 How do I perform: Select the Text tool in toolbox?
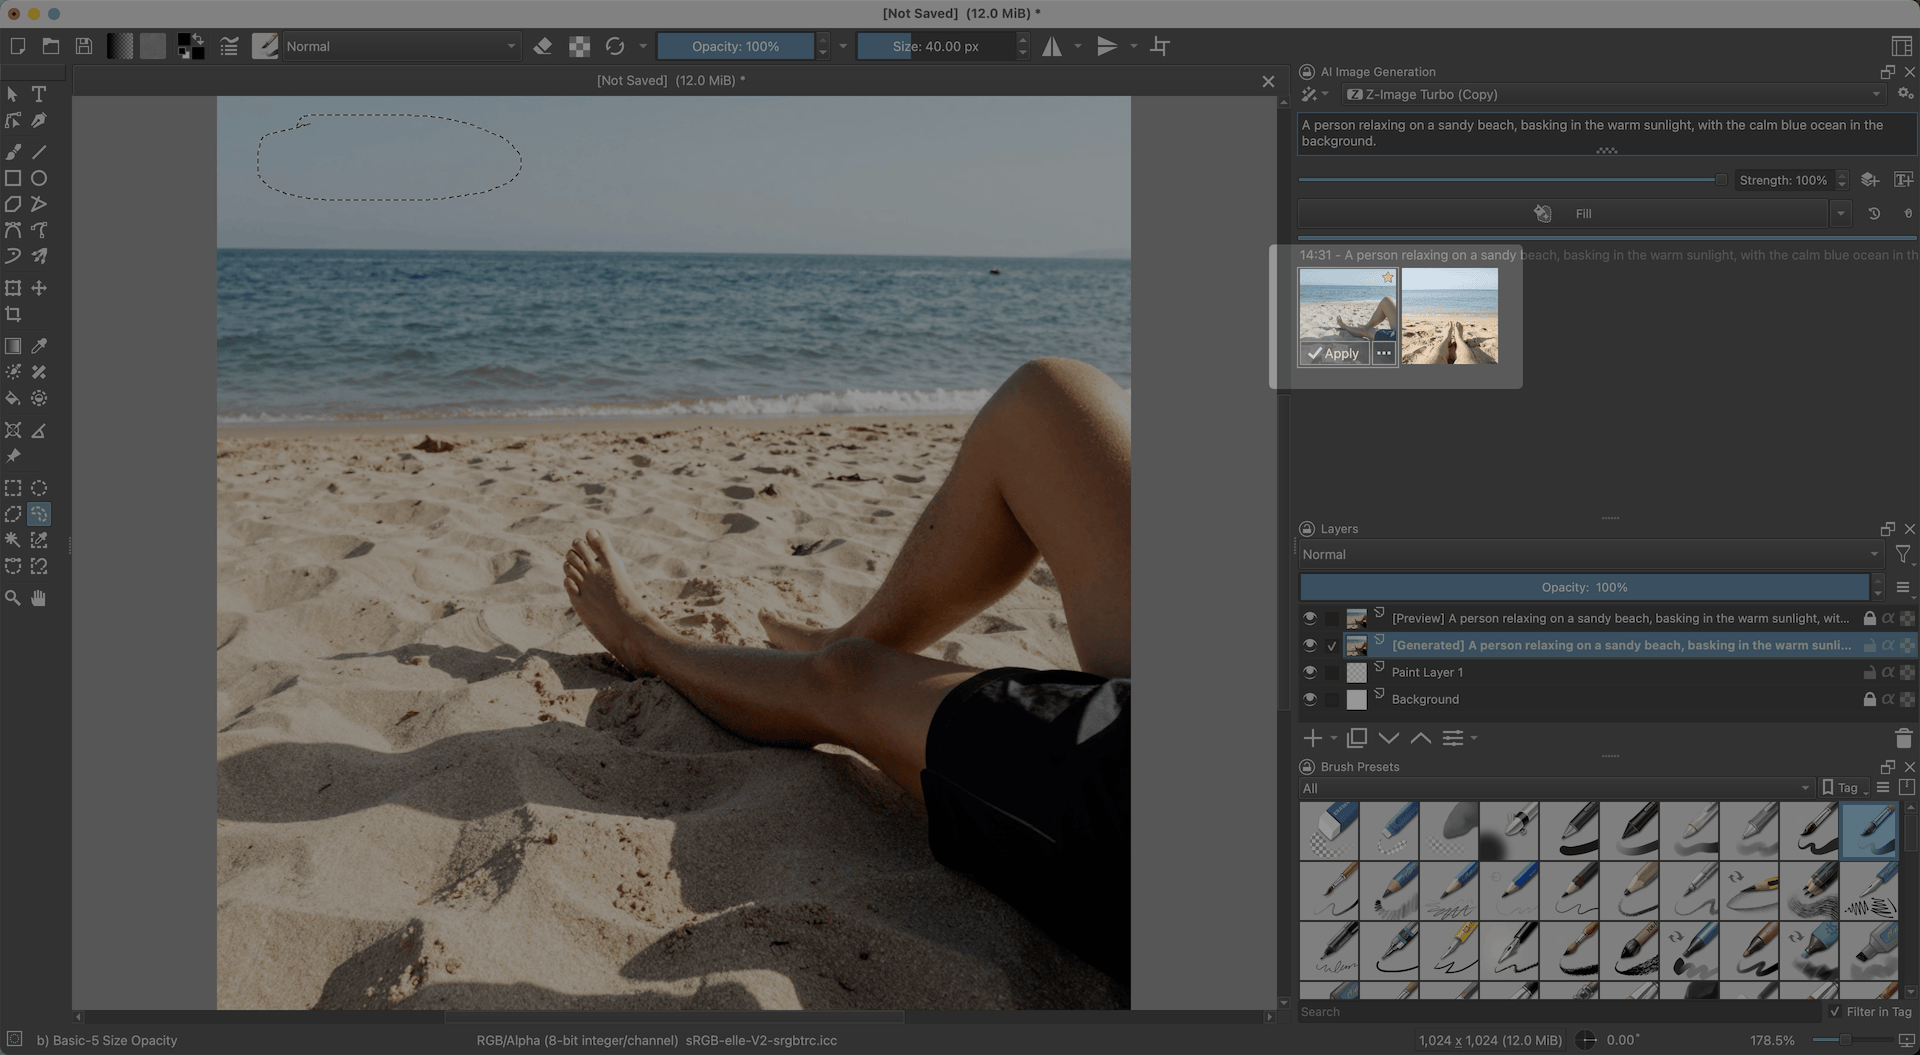39,94
